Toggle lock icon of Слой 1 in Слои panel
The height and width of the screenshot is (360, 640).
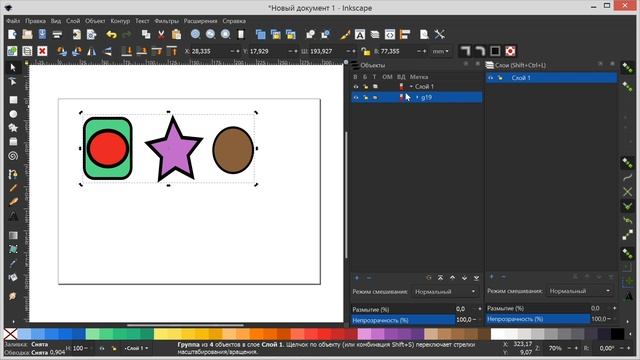click(x=500, y=78)
